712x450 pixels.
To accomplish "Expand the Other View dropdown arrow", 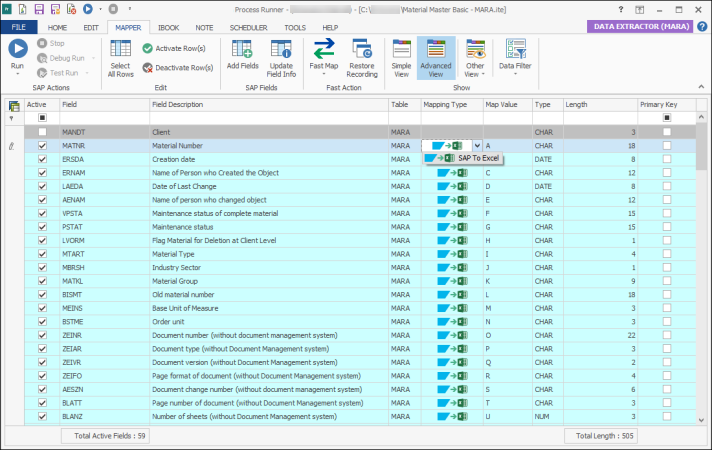I will [x=483, y=74].
